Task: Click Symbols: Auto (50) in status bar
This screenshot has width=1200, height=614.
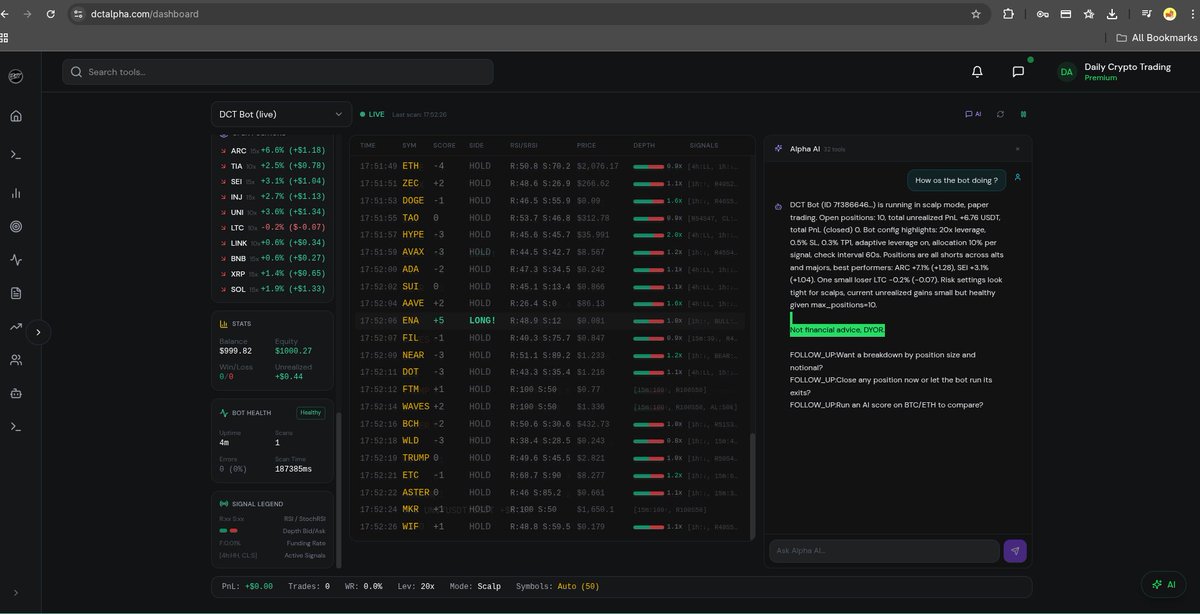Action: (557, 586)
